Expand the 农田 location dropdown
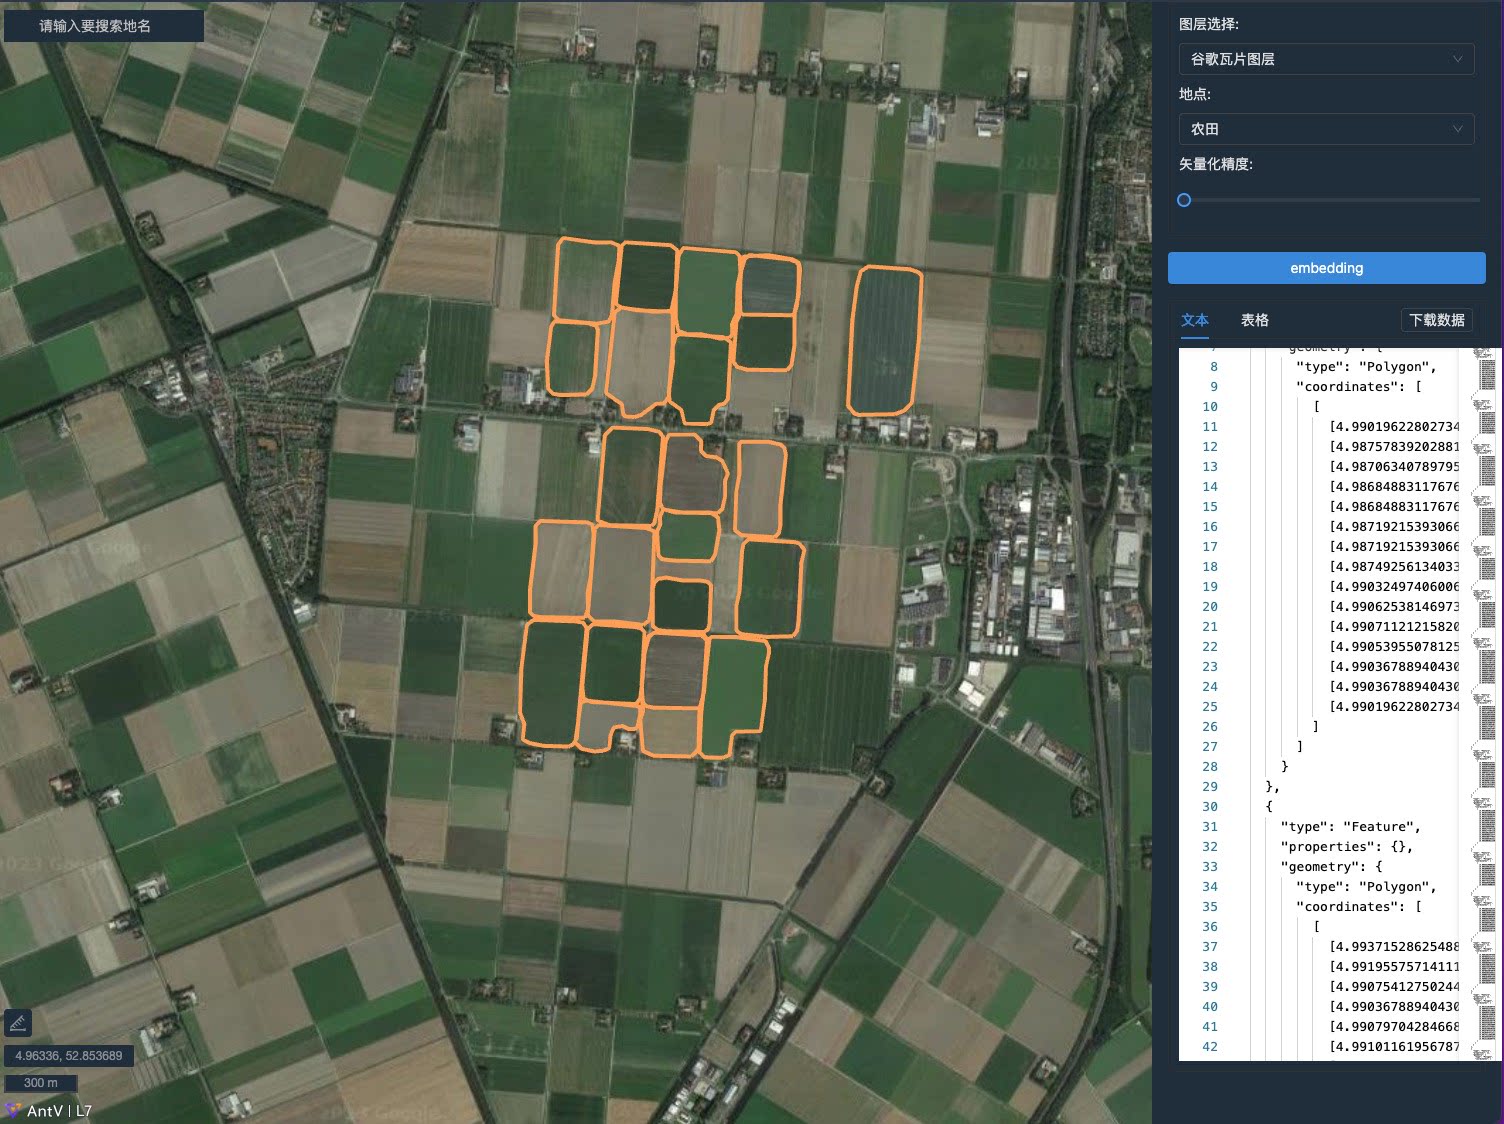The height and width of the screenshot is (1124, 1504). pos(1326,129)
